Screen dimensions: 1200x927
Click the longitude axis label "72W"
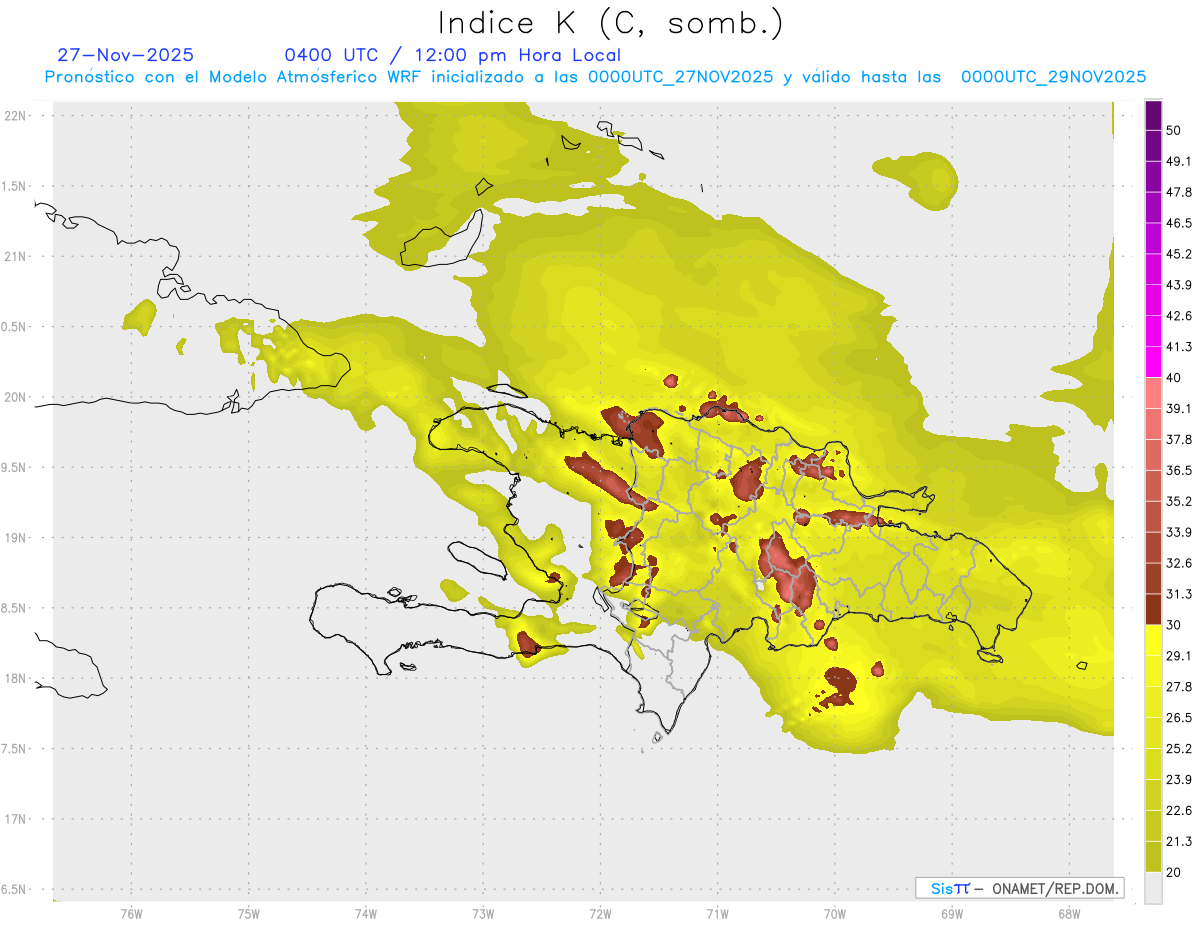600,913
